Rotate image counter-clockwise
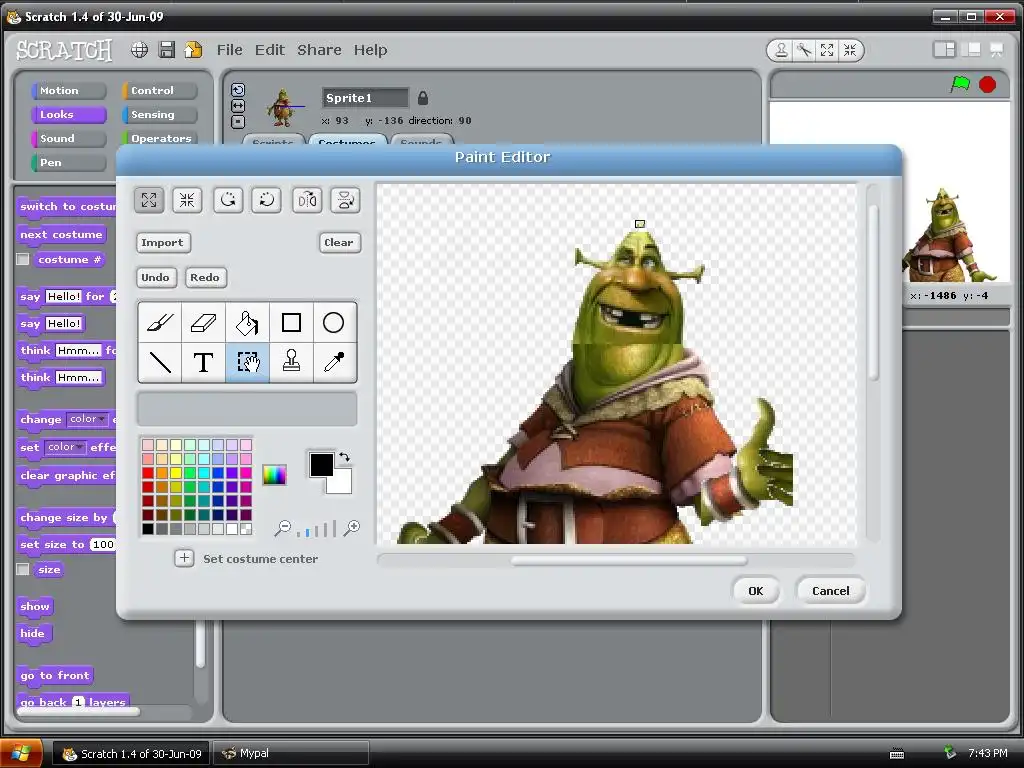Screen dimensions: 1024x768 coord(228,200)
